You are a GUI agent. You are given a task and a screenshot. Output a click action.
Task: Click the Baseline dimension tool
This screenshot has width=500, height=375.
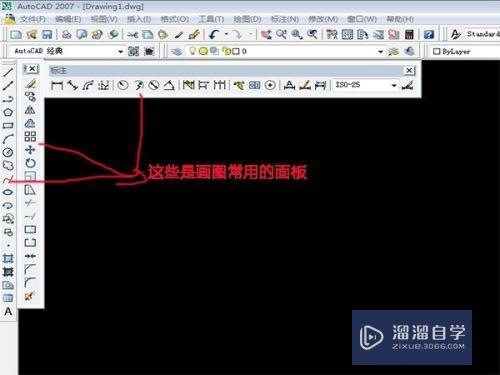point(204,85)
